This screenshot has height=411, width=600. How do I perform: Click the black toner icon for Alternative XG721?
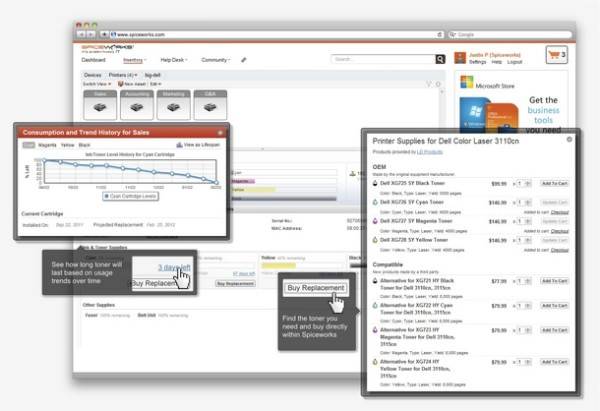pos(375,281)
